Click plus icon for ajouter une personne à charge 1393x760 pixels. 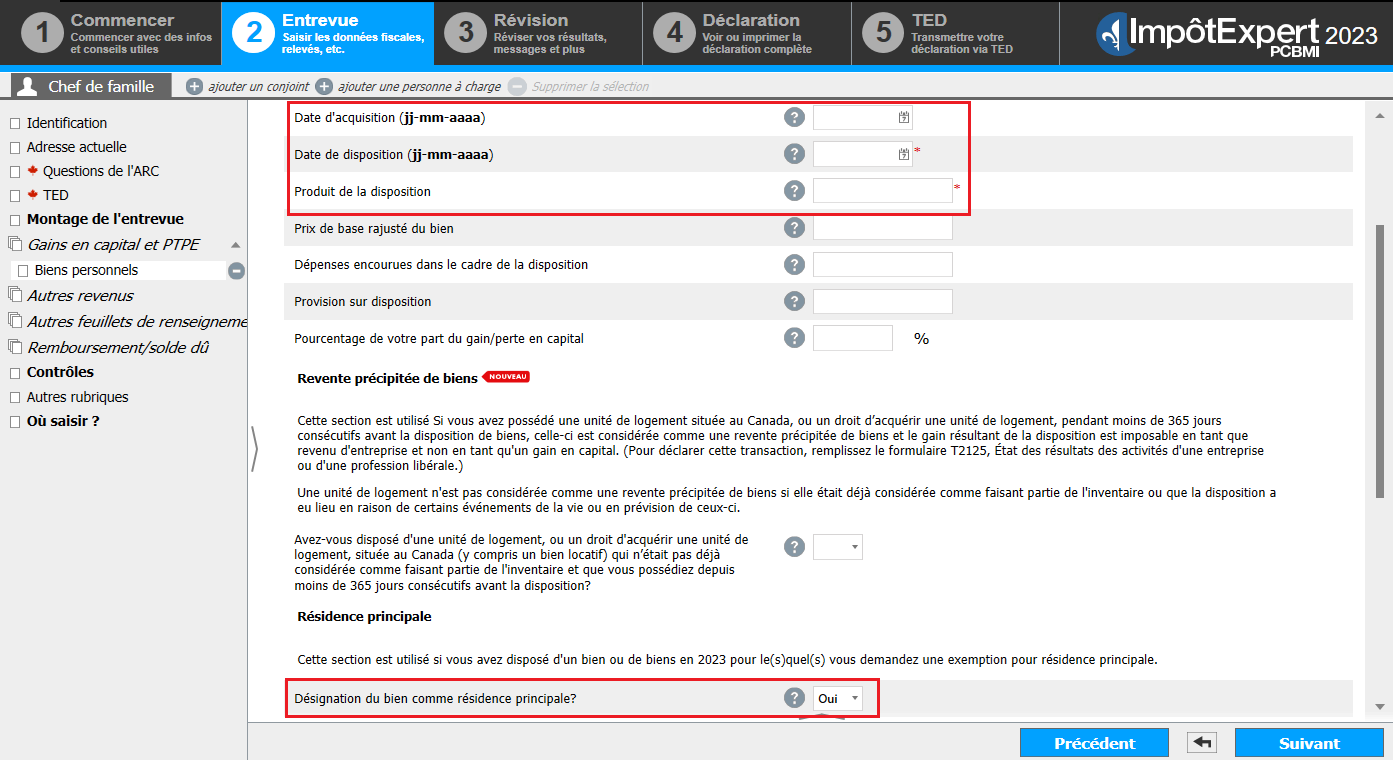tap(324, 87)
